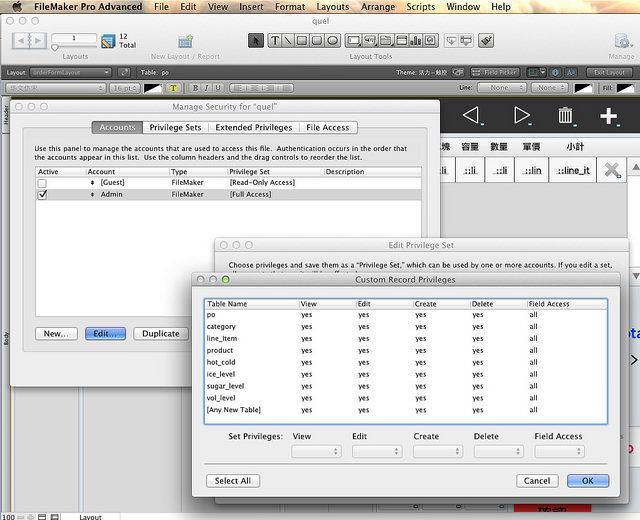
Task: Click the Select All button
Action: tap(233, 481)
